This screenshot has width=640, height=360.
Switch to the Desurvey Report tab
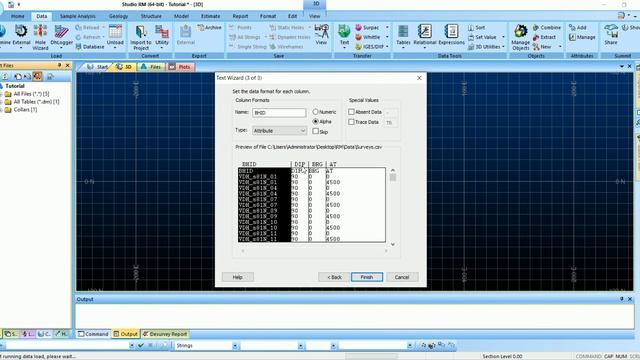[165, 334]
